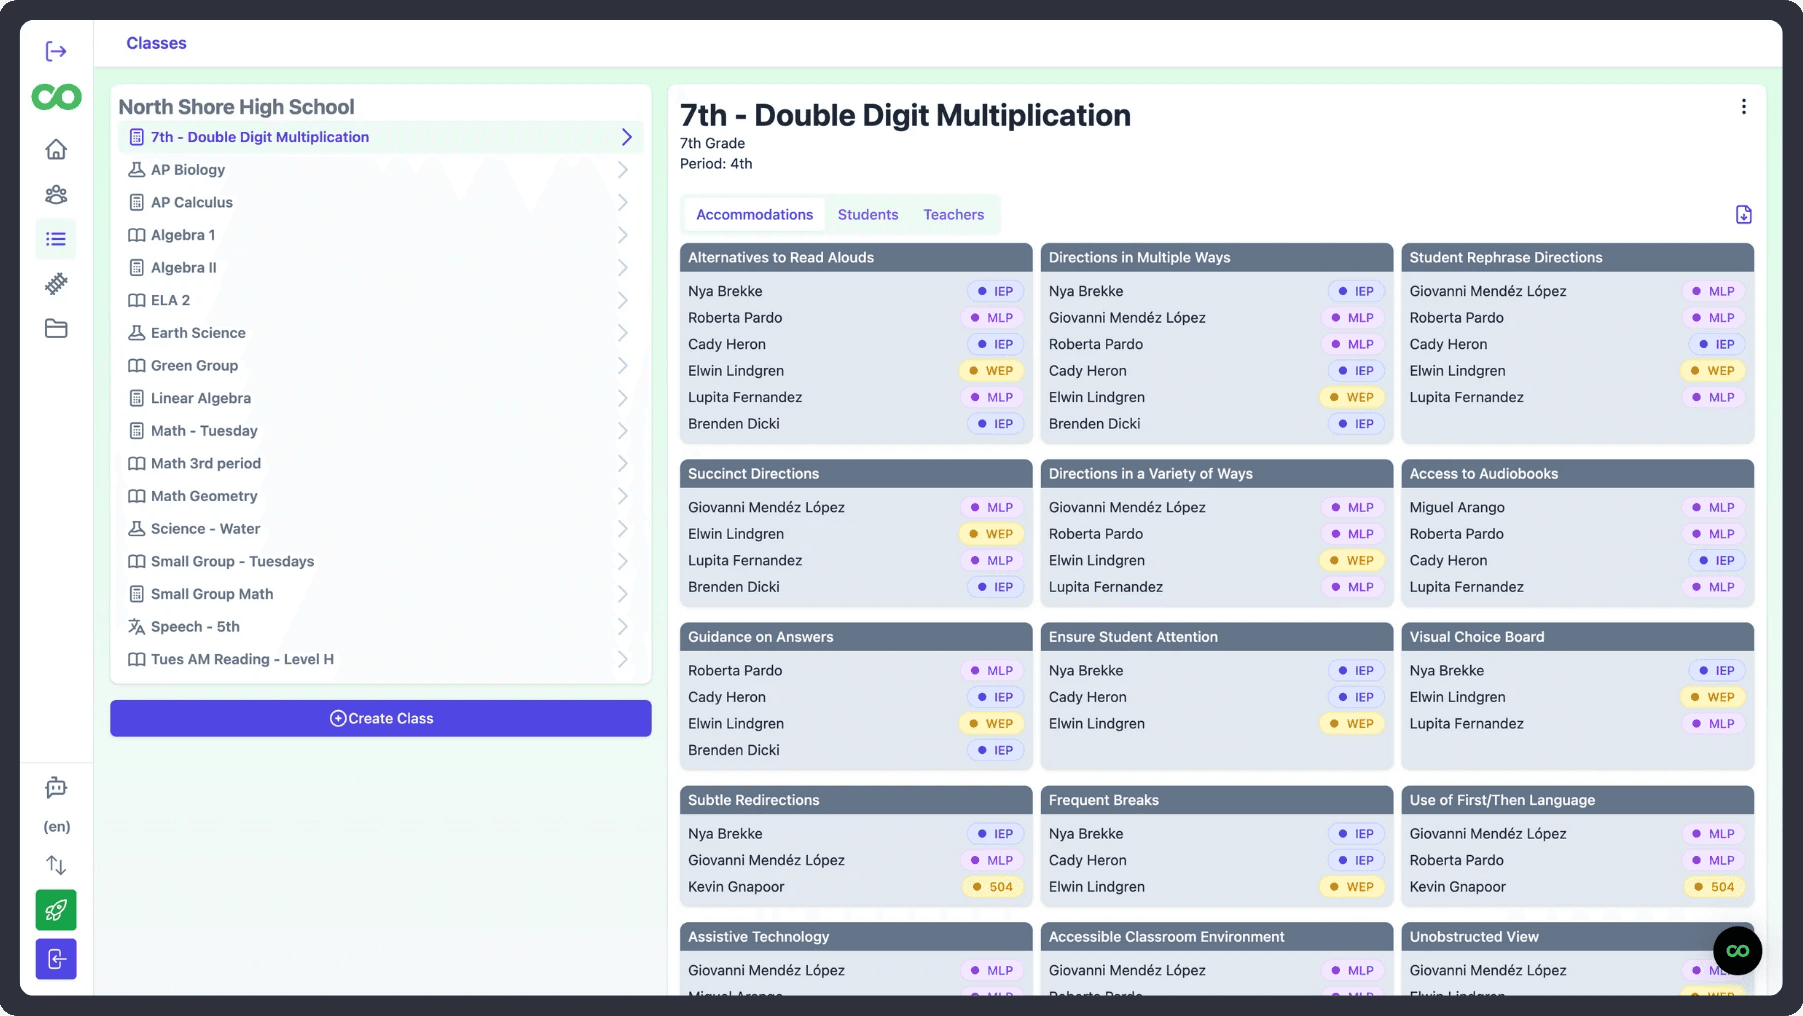Image resolution: width=1803 pixels, height=1016 pixels.
Task: Click Giovanni Mendéz López under Assistive Technology
Action: pos(766,970)
